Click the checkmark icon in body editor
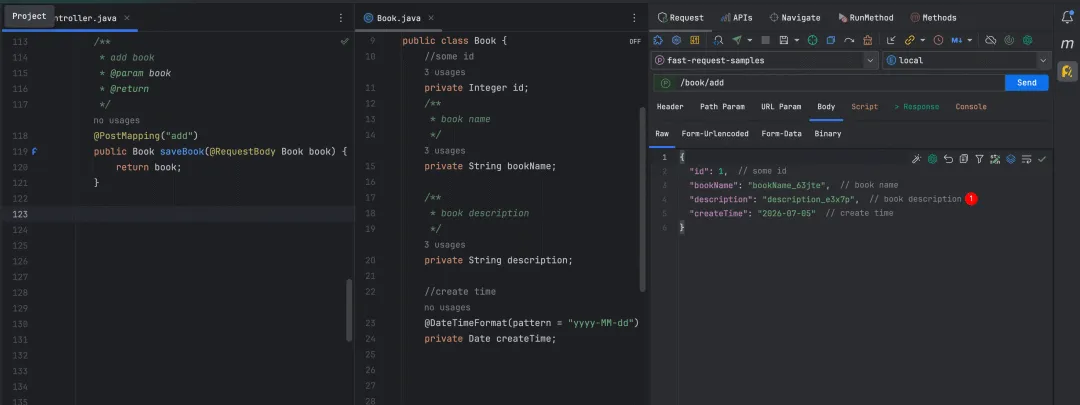This screenshot has height=405, width=1080. [x=1042, y=159]
